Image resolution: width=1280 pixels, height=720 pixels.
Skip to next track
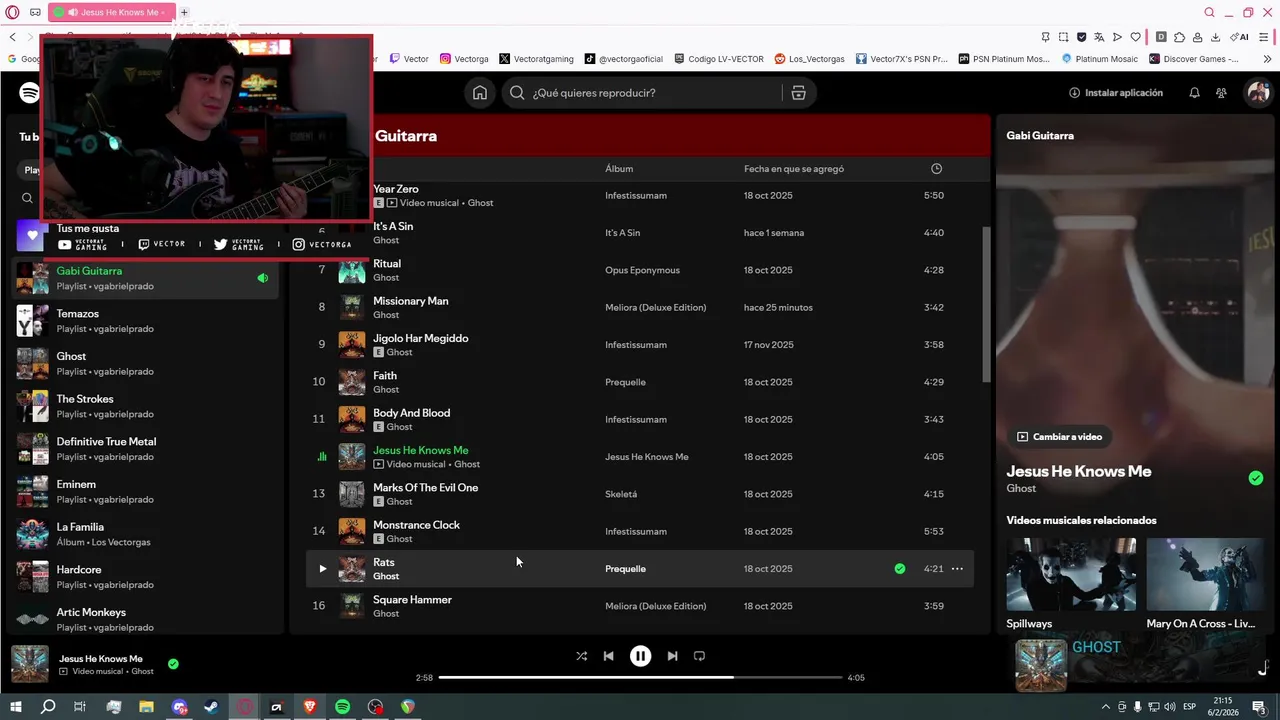point(672,656)
